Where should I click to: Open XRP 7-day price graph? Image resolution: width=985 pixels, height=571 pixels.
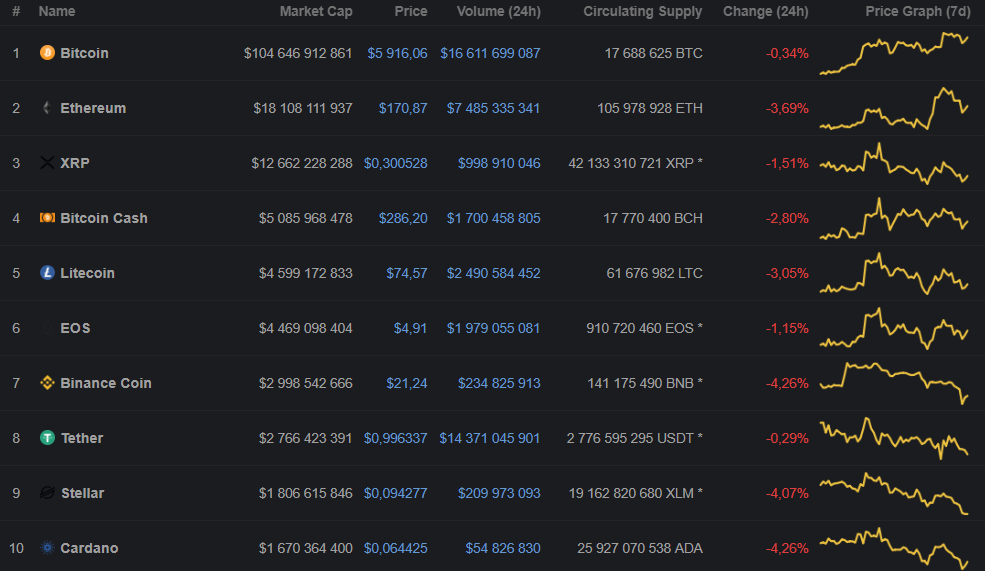[x=894, y=163]
